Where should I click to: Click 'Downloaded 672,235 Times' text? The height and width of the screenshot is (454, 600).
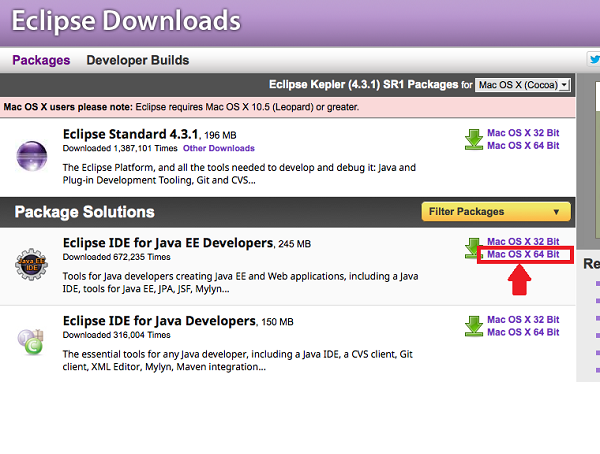point(116,257)
